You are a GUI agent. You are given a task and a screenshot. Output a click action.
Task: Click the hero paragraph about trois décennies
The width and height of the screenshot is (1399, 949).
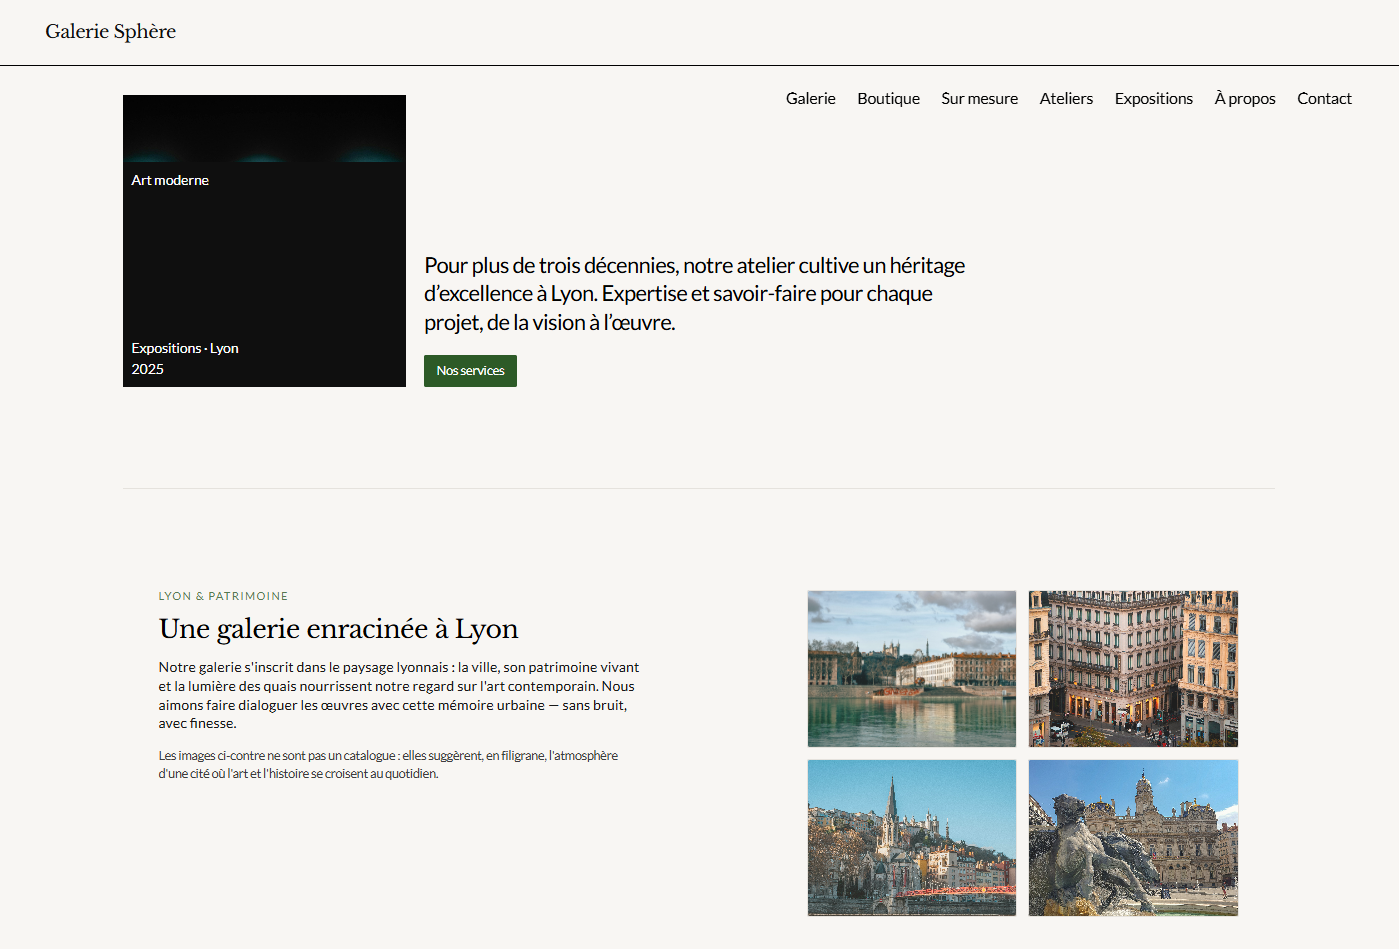click(x=694, y=294)
